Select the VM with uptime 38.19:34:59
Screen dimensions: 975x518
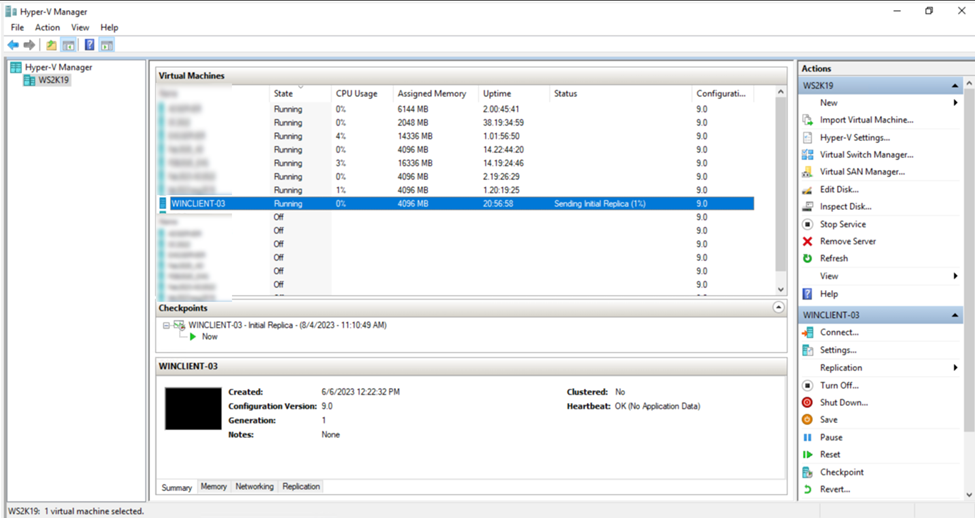(456, 123)
